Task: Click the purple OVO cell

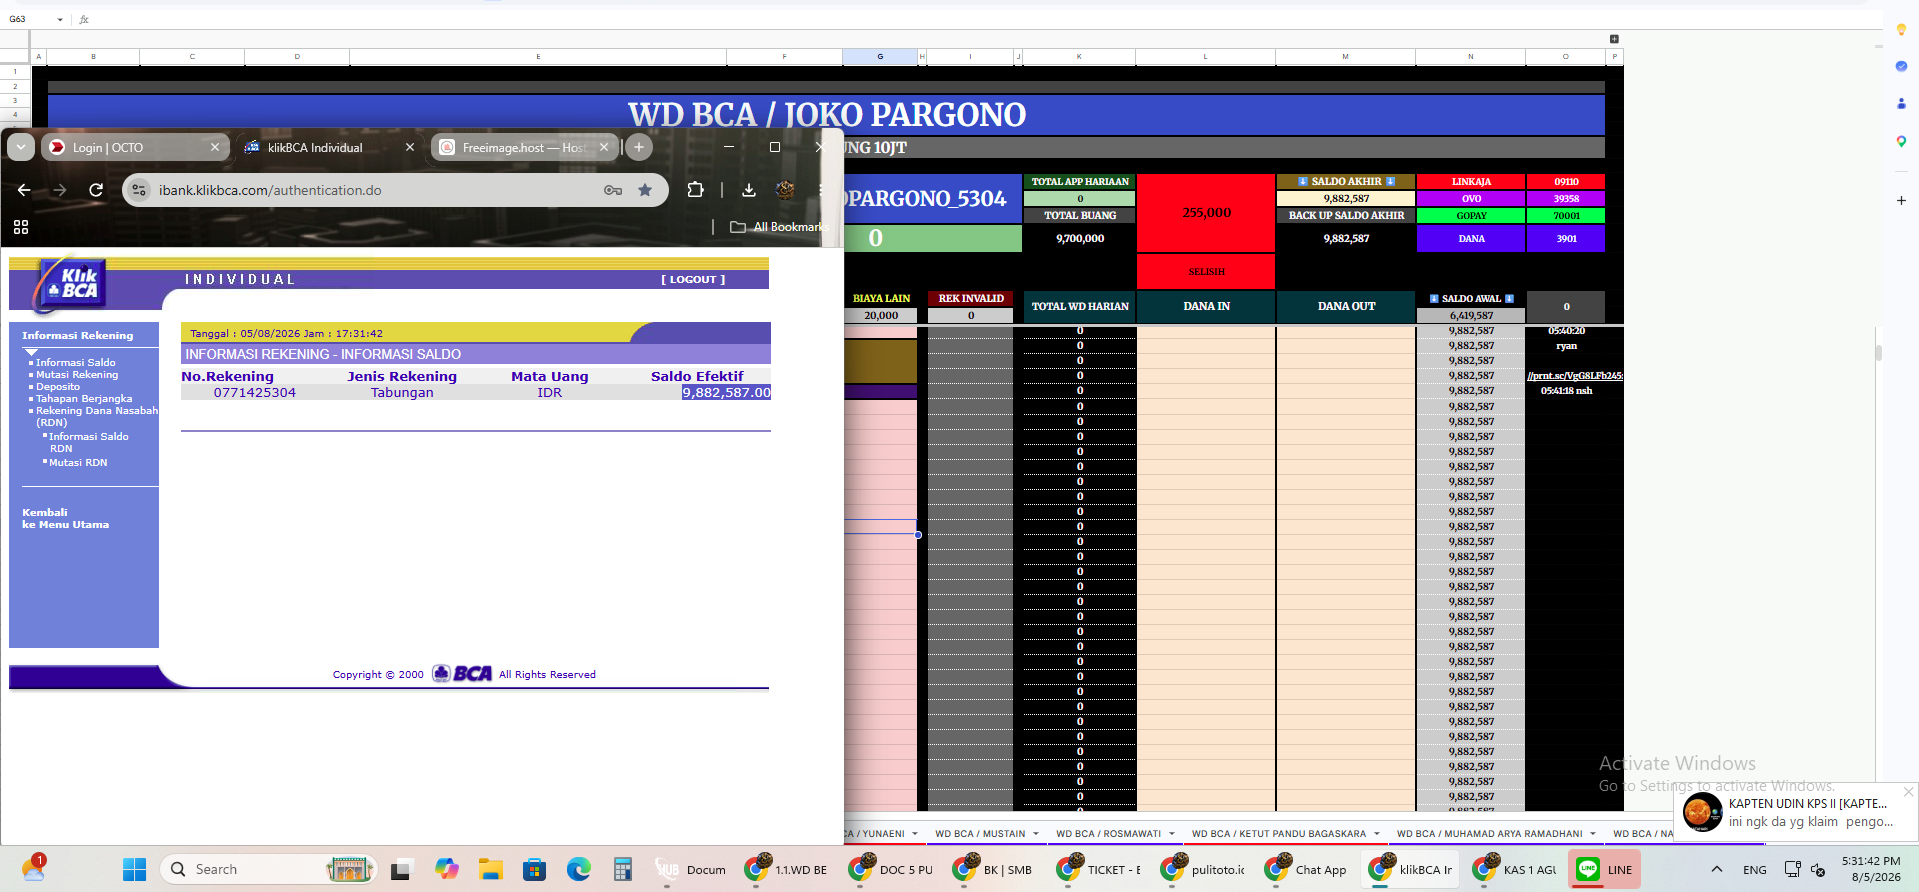Action: [1471, 198]
